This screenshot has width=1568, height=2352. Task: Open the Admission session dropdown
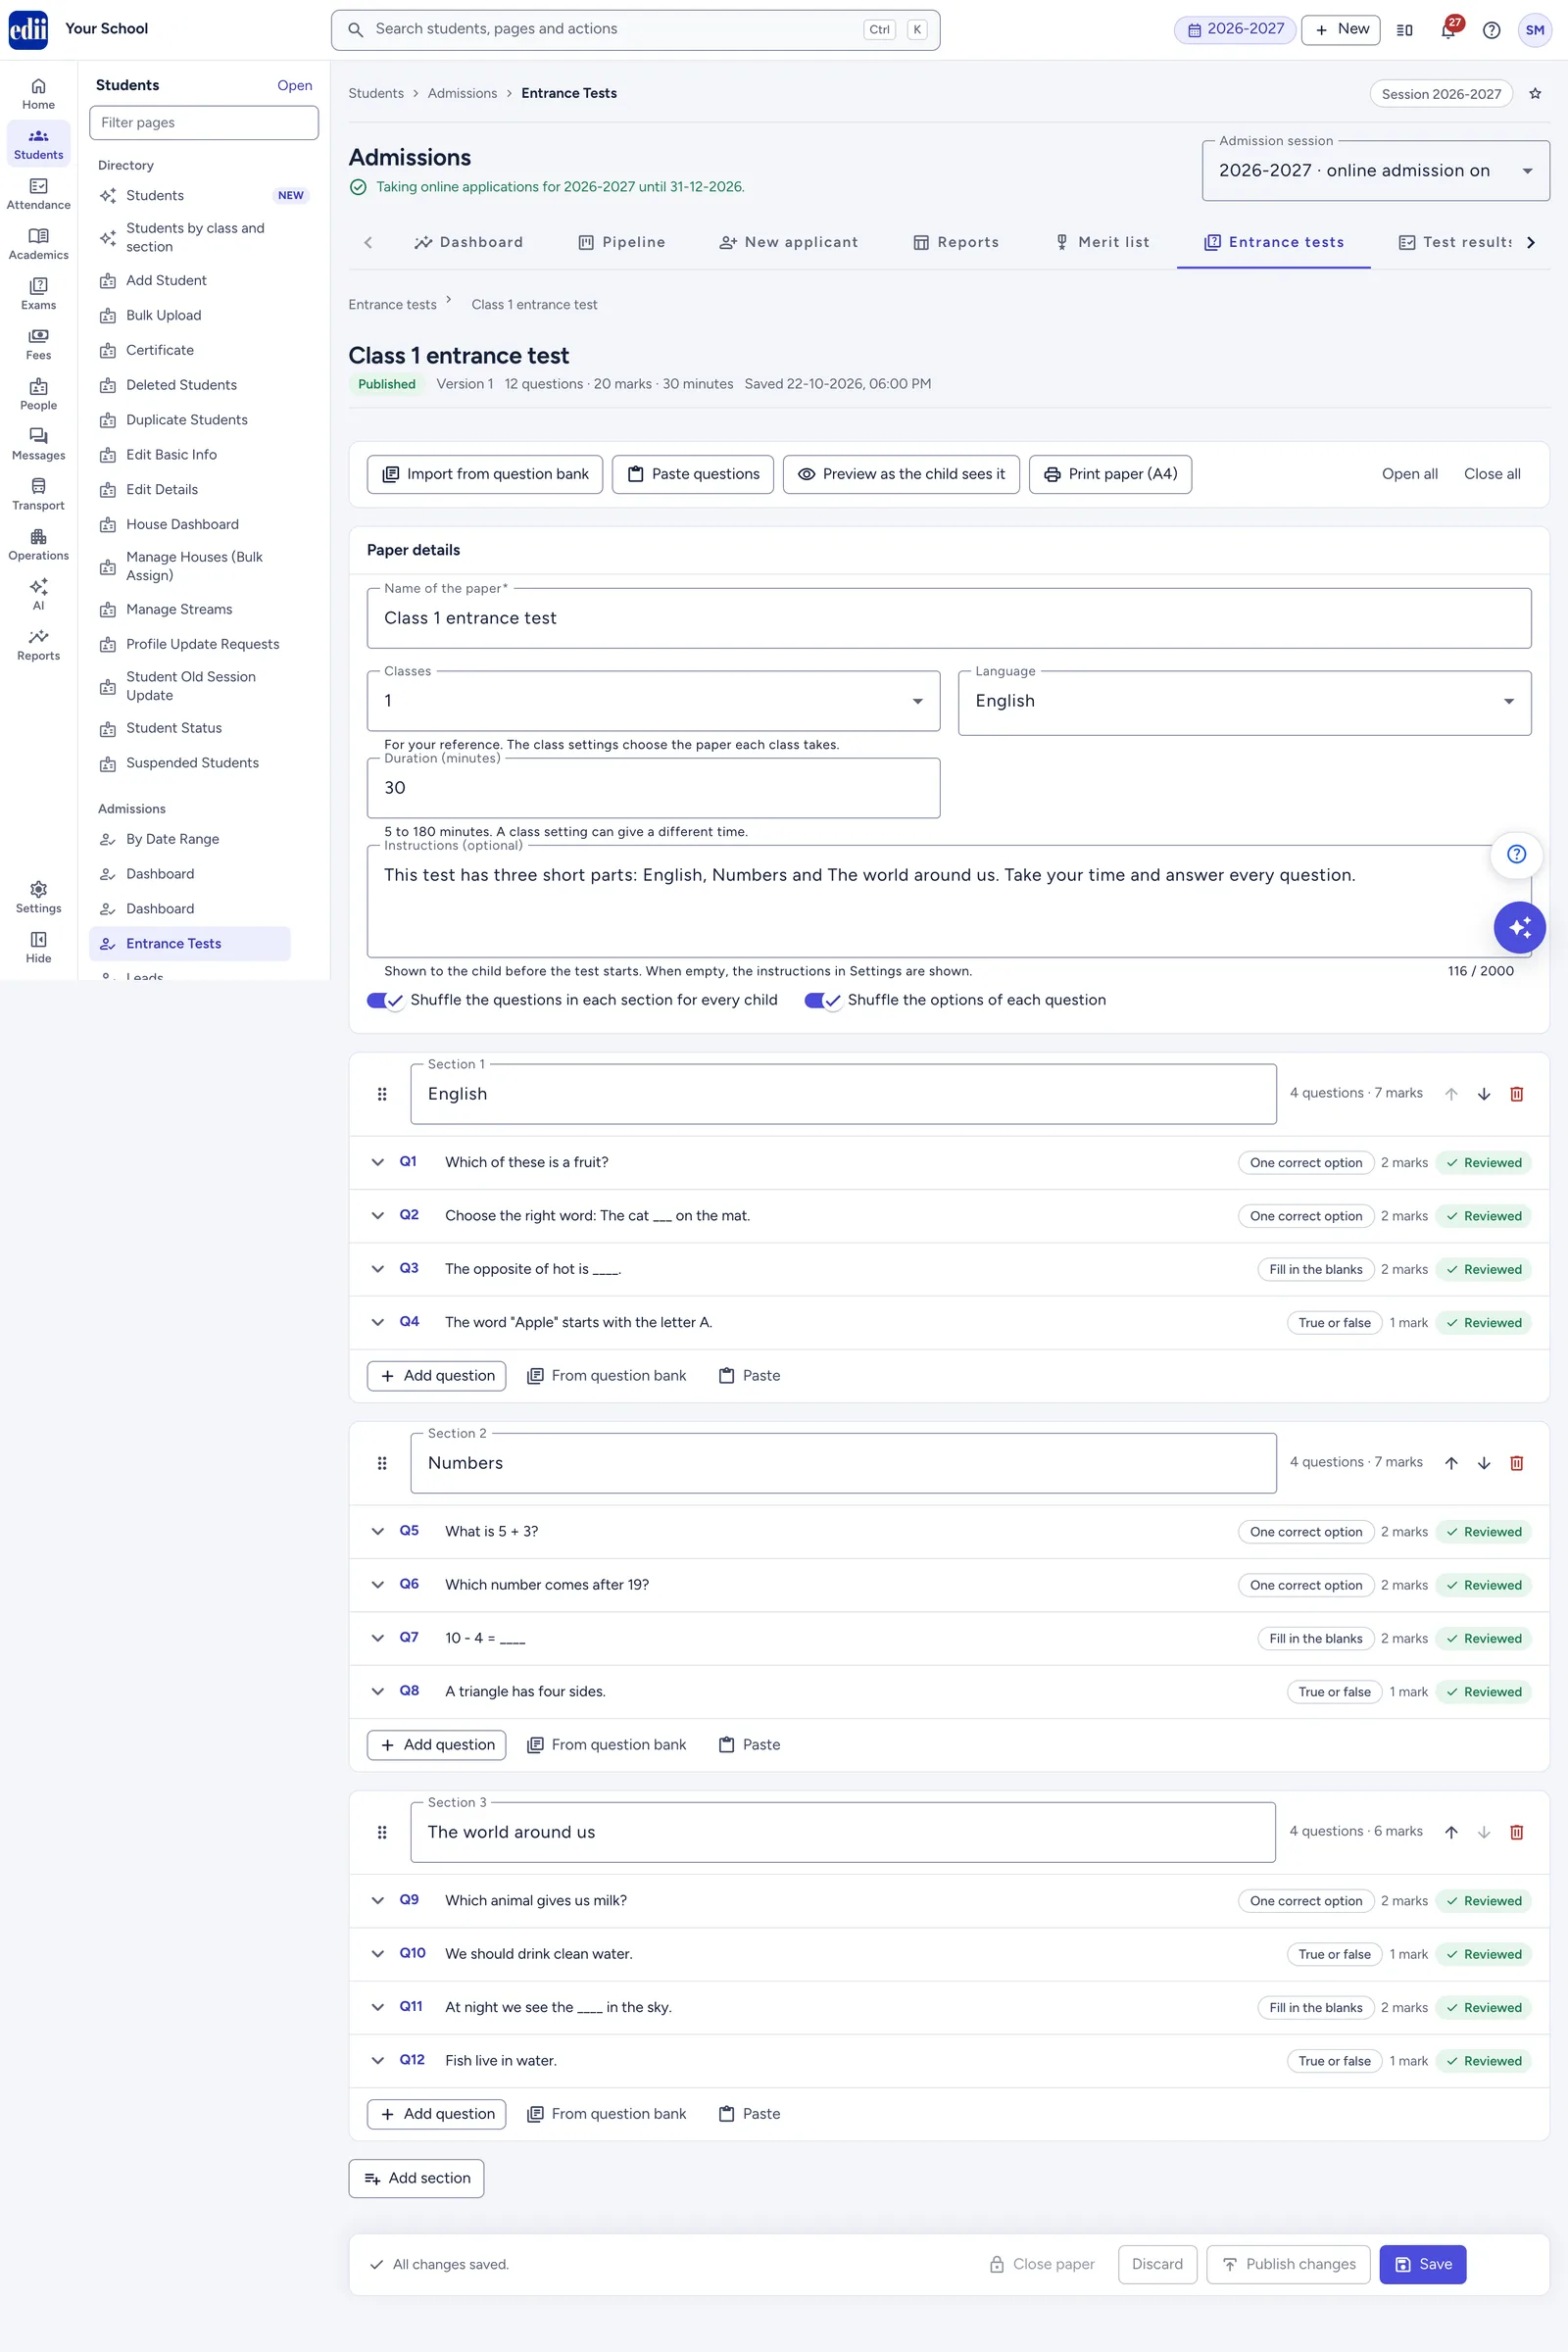coord(1375,171)
